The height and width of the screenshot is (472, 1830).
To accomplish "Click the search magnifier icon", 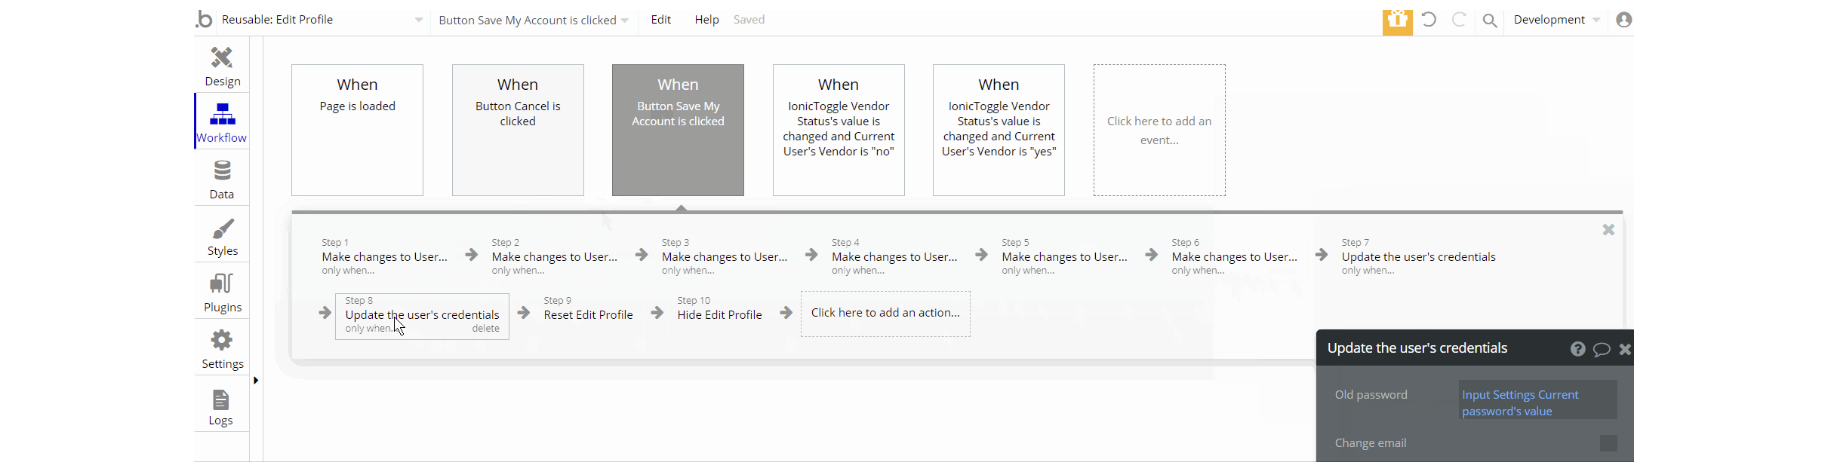I will coord(1489,20).
